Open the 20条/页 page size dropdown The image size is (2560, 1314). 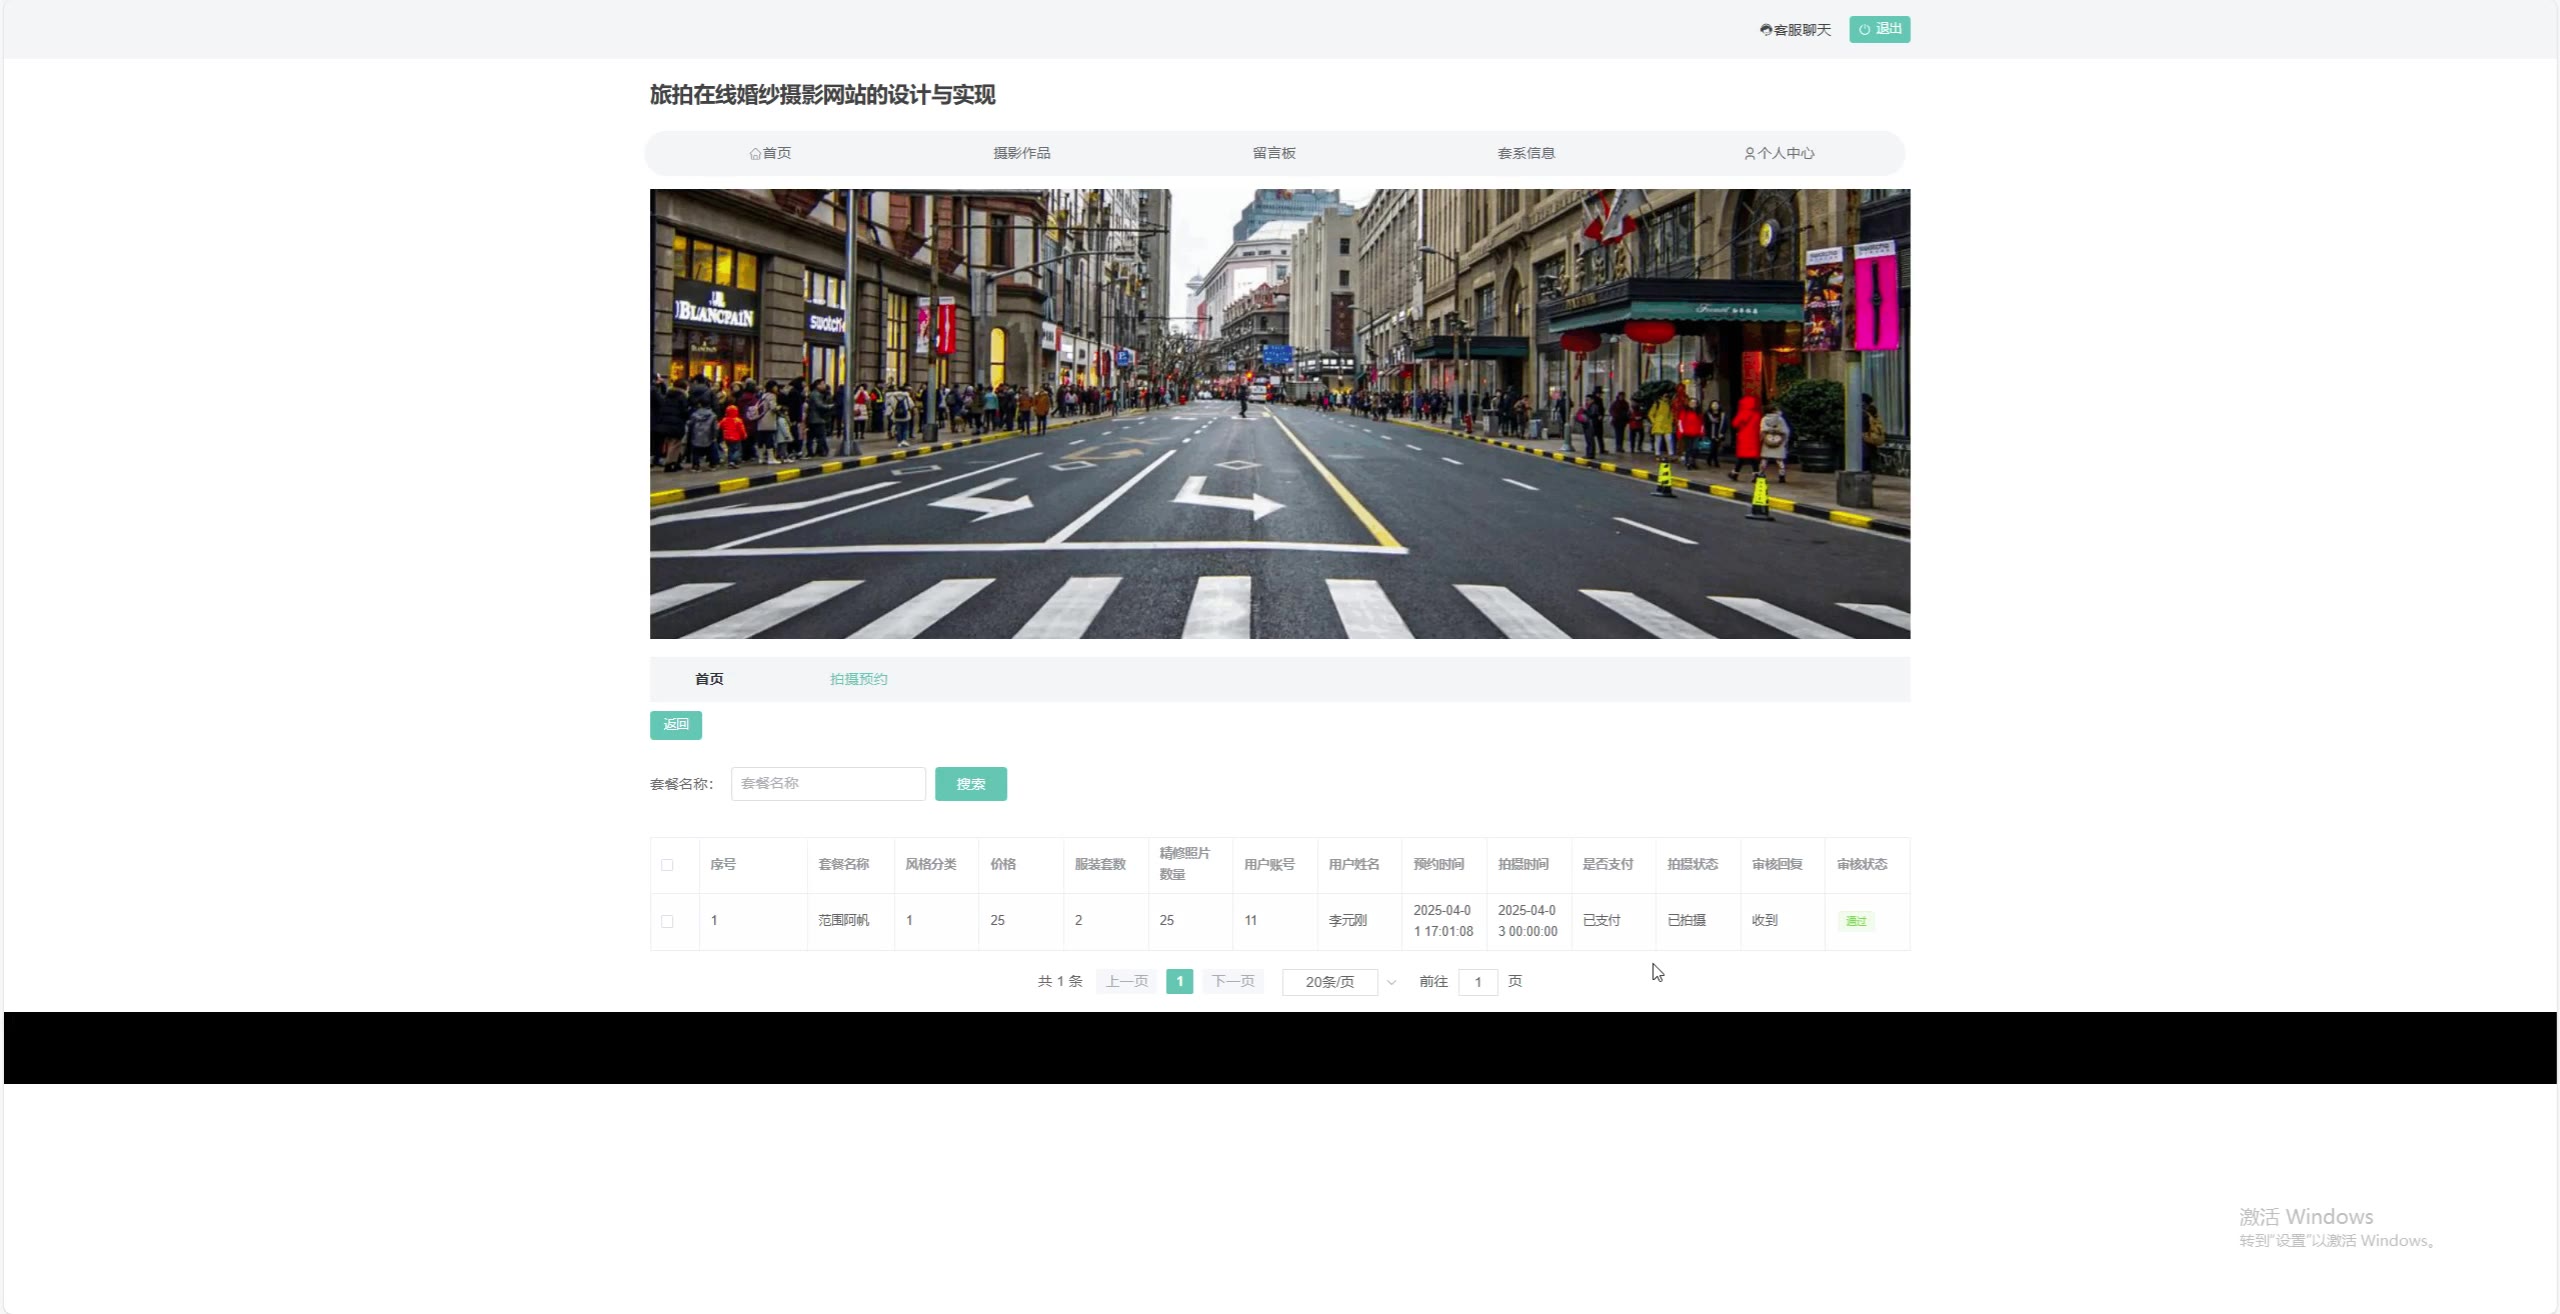[1330, 982]
